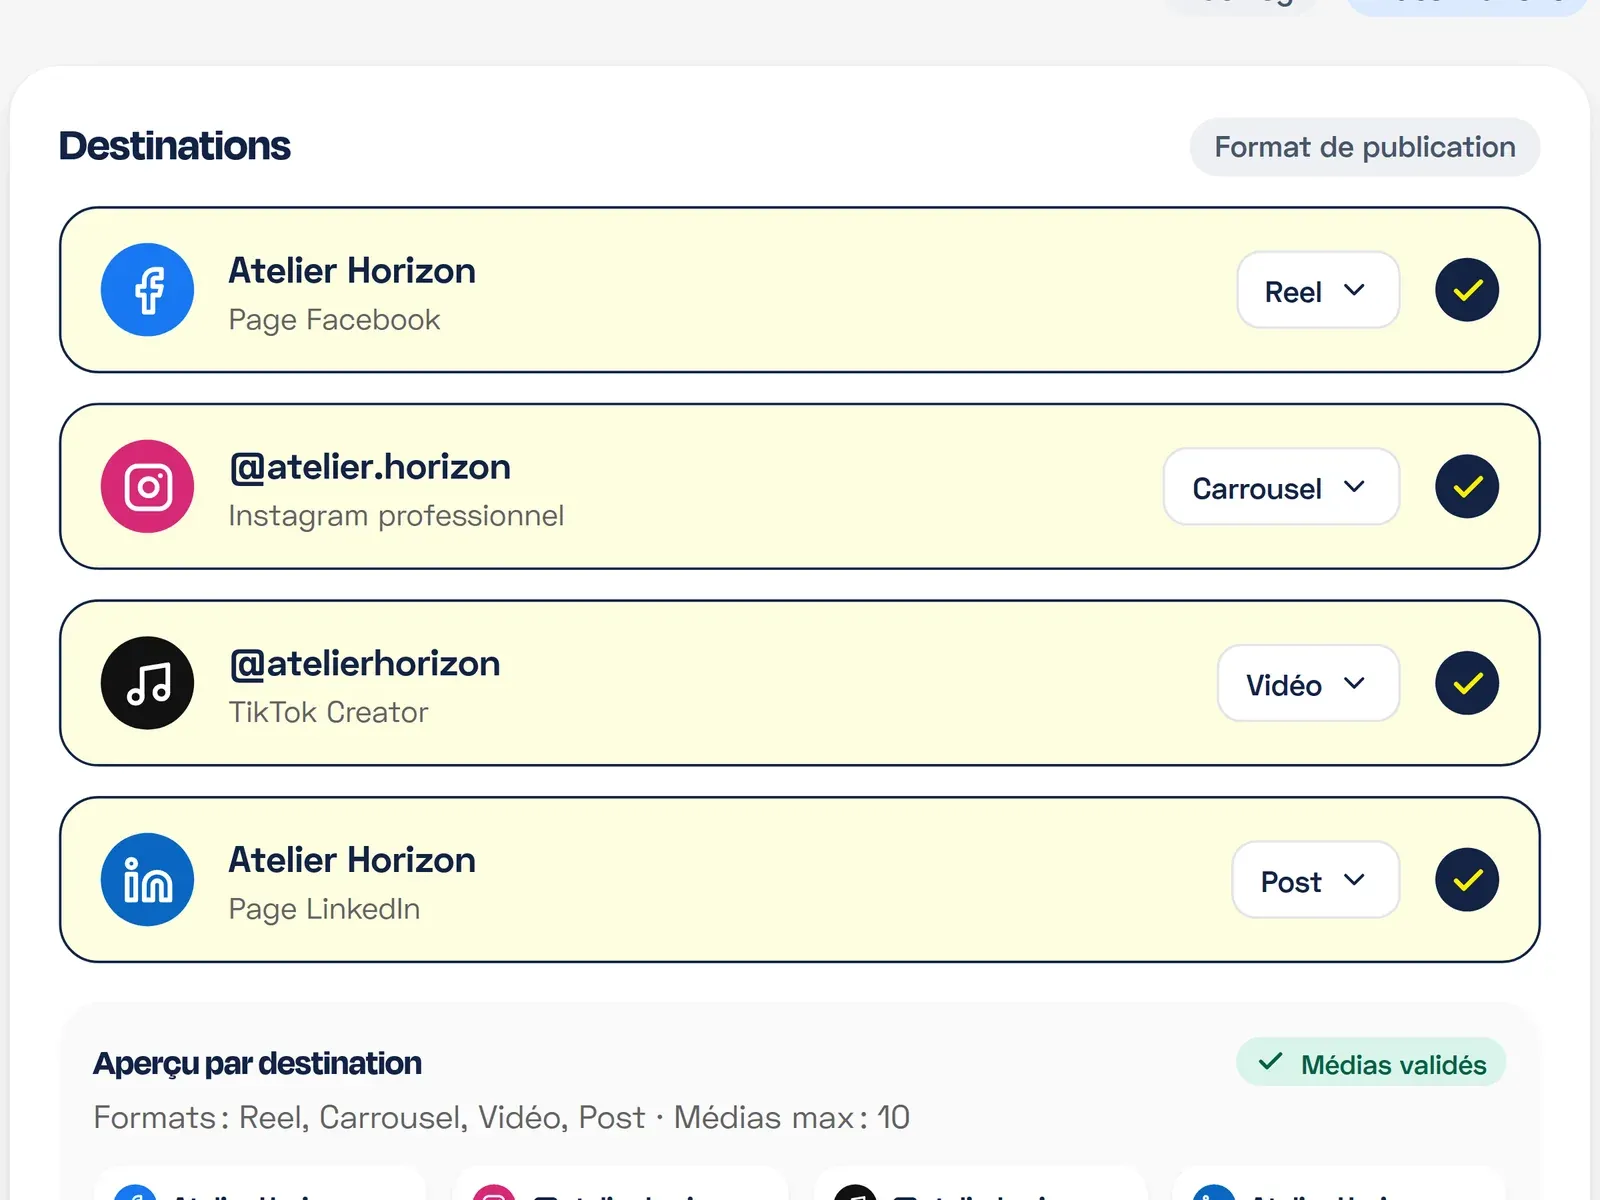
Task: Click the Formats and Médias max summary line
Action: (501, 1117)
